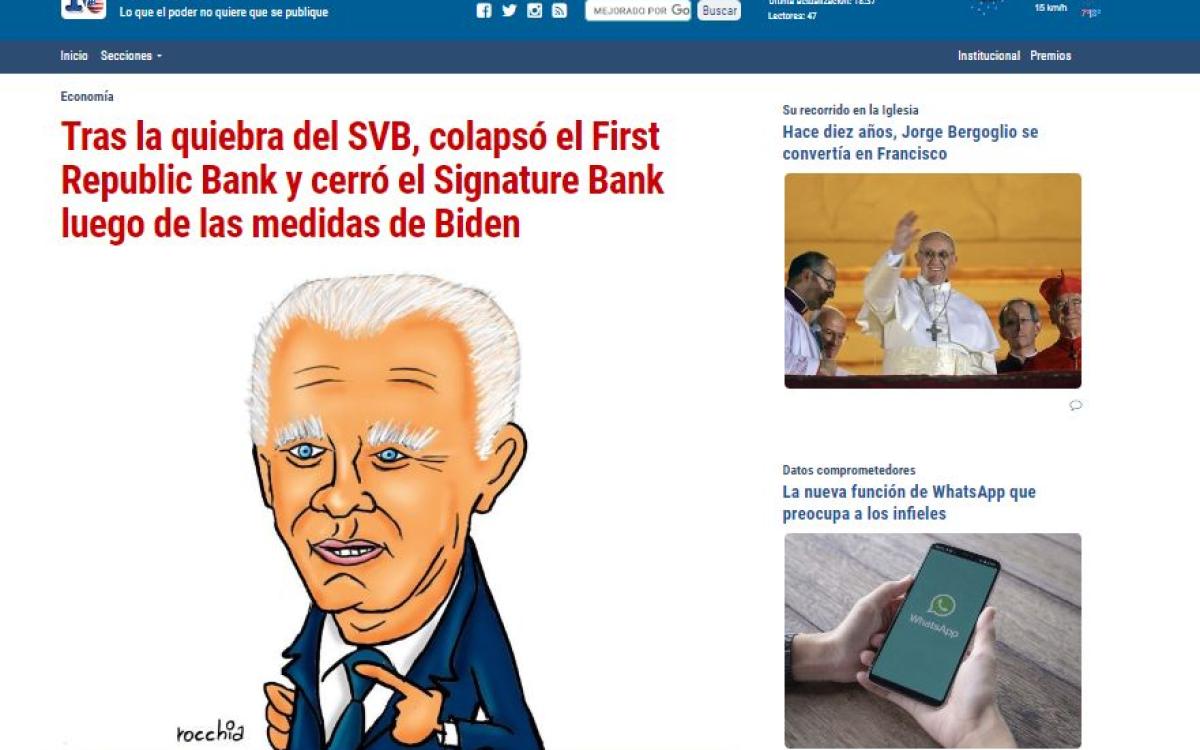The width and height of the screenshot is (1200, 750).
Task: Open the RSS feed icon
Action: [x=559, y=11]
